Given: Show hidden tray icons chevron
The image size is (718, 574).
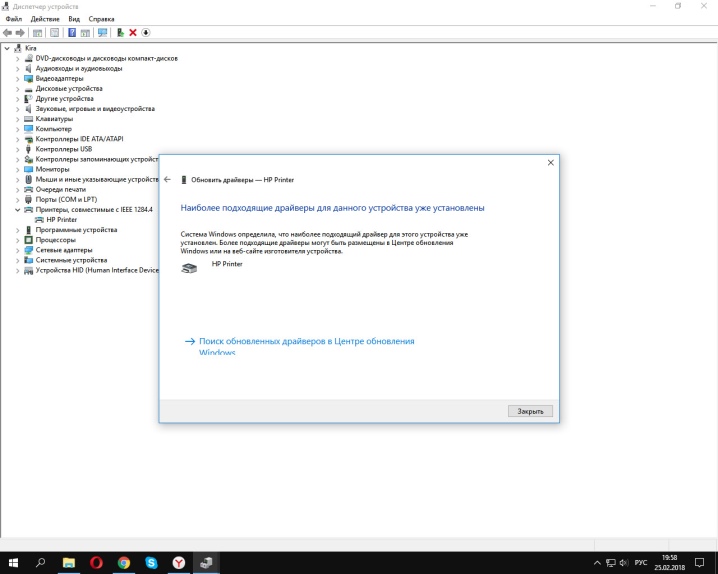Looking at the screenshot, I should [x=597, y=563].
